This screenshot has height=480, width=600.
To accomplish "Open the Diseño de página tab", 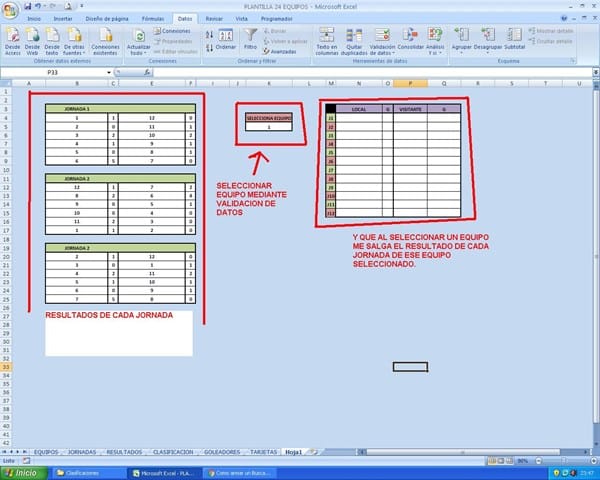I will point(107,19).
